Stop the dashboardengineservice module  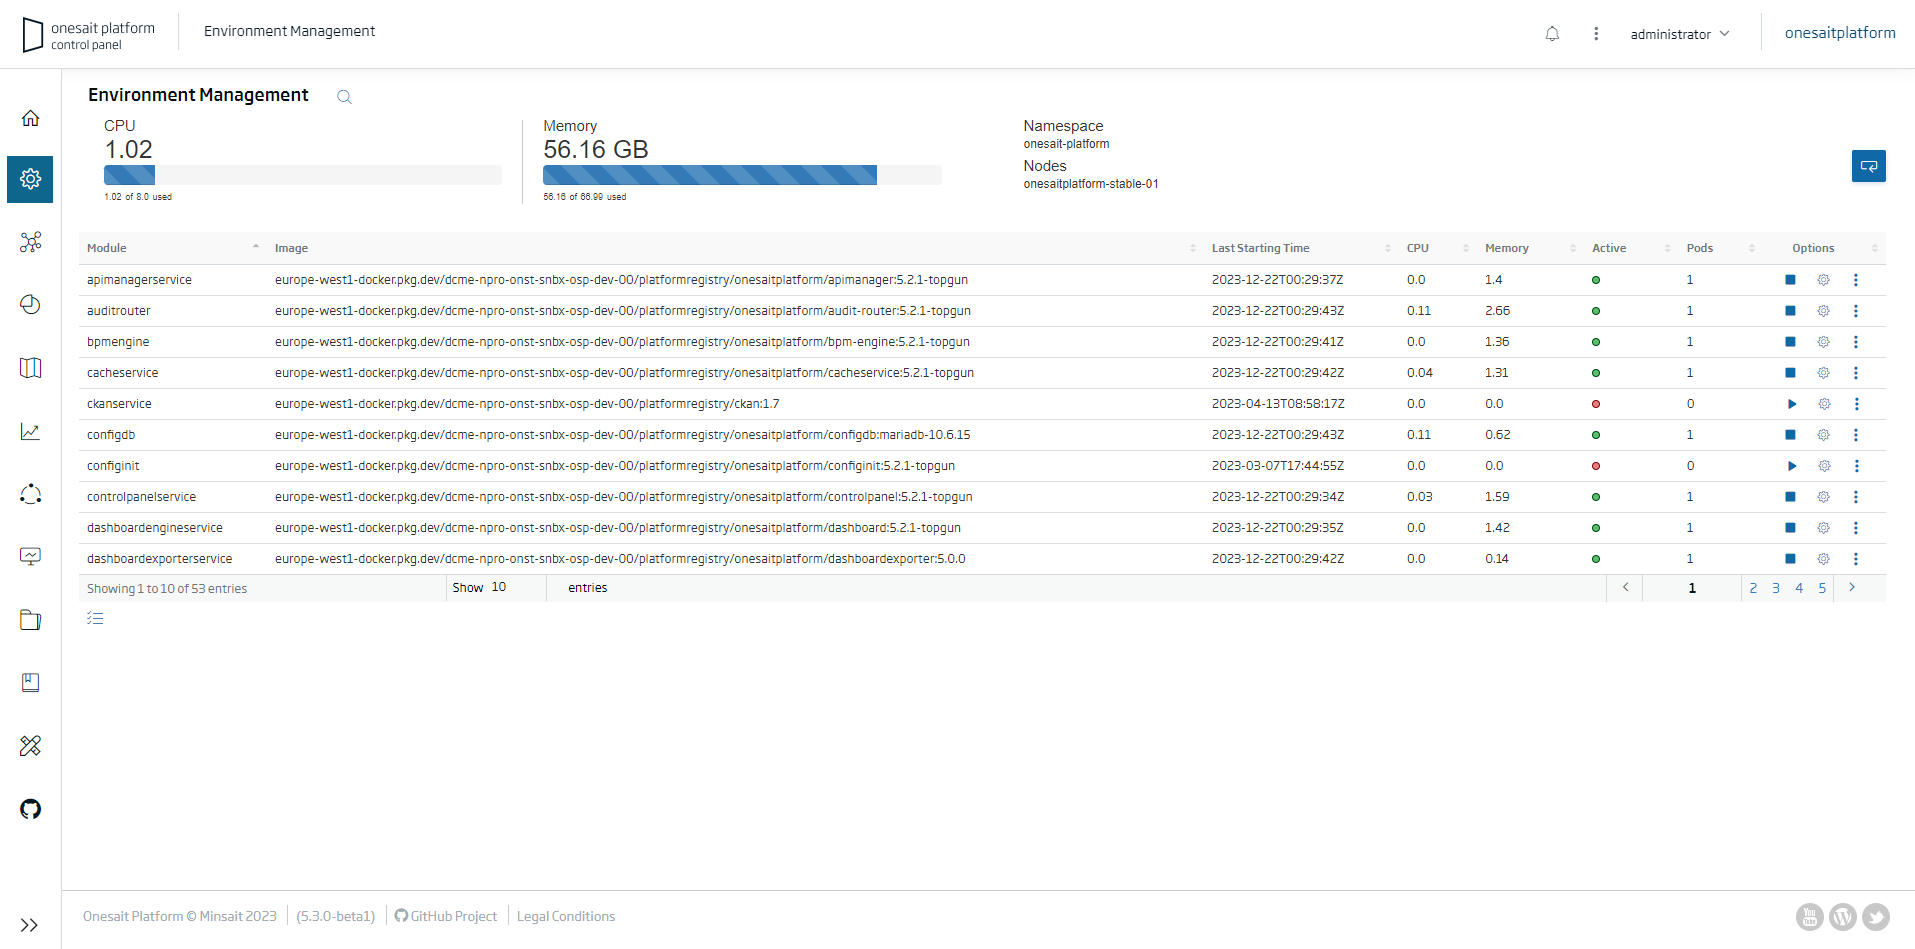[x=1790, y=528]
